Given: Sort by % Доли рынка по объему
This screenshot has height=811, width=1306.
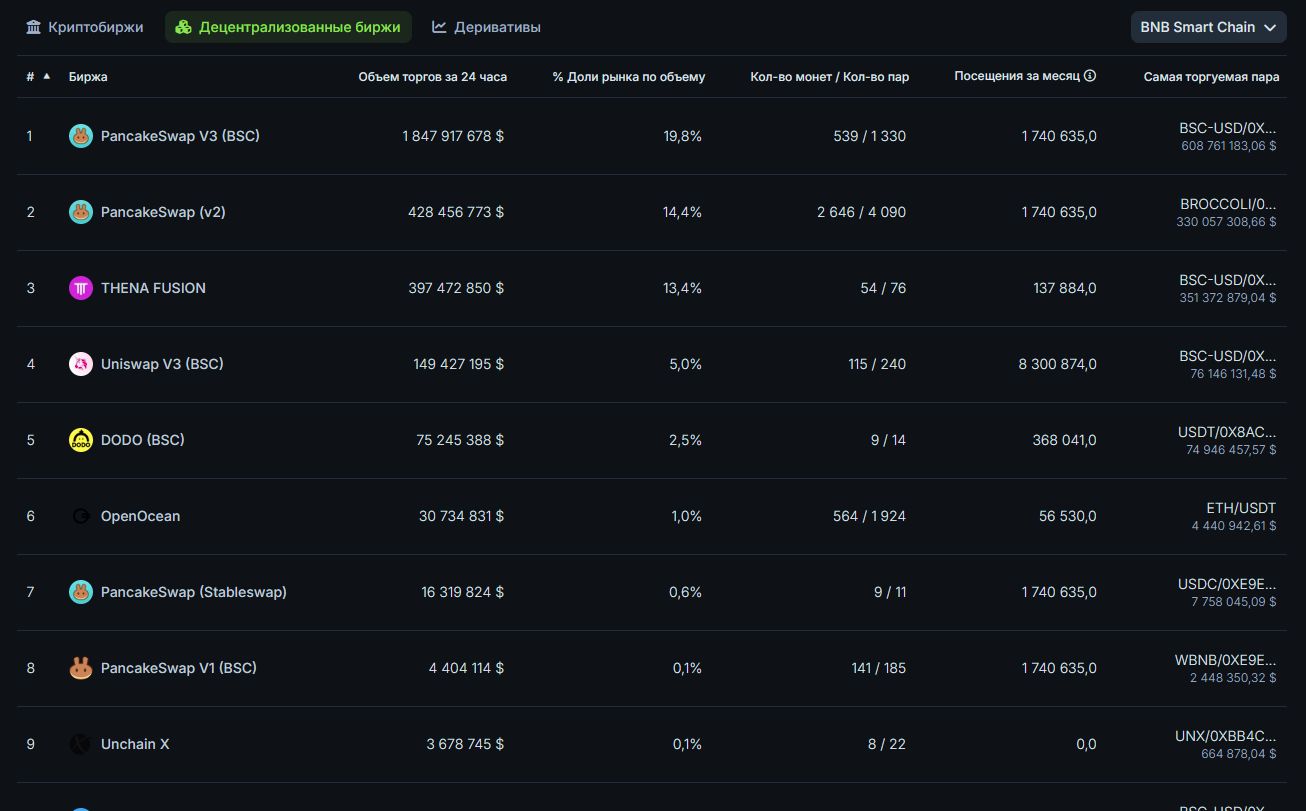Looking at the screenshot, I should point(628,77).
